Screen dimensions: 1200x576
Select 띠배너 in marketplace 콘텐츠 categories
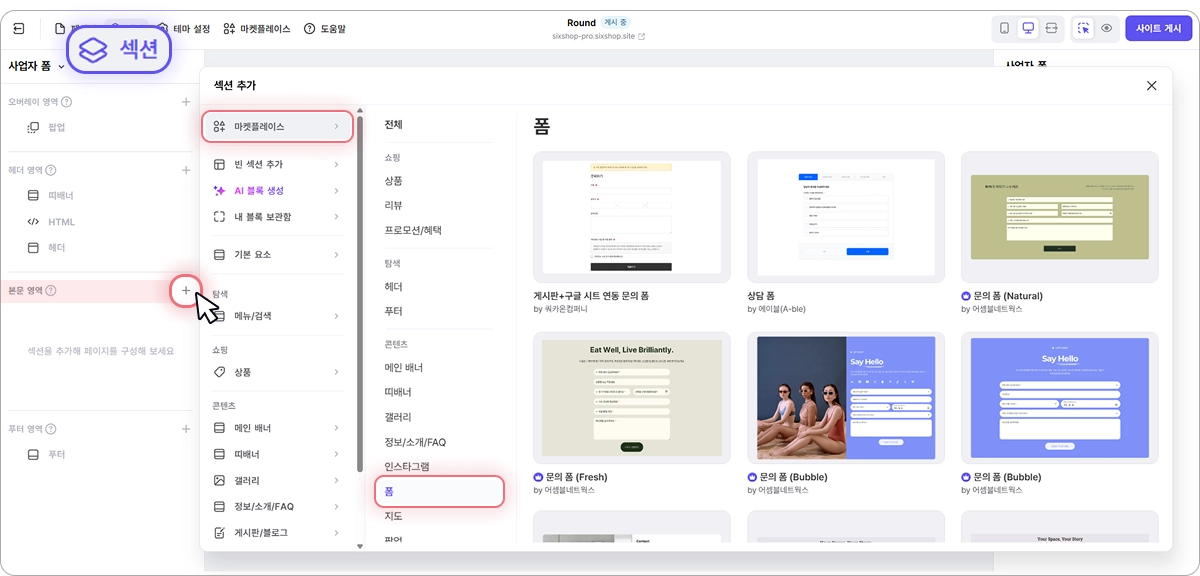pos(397,392)
